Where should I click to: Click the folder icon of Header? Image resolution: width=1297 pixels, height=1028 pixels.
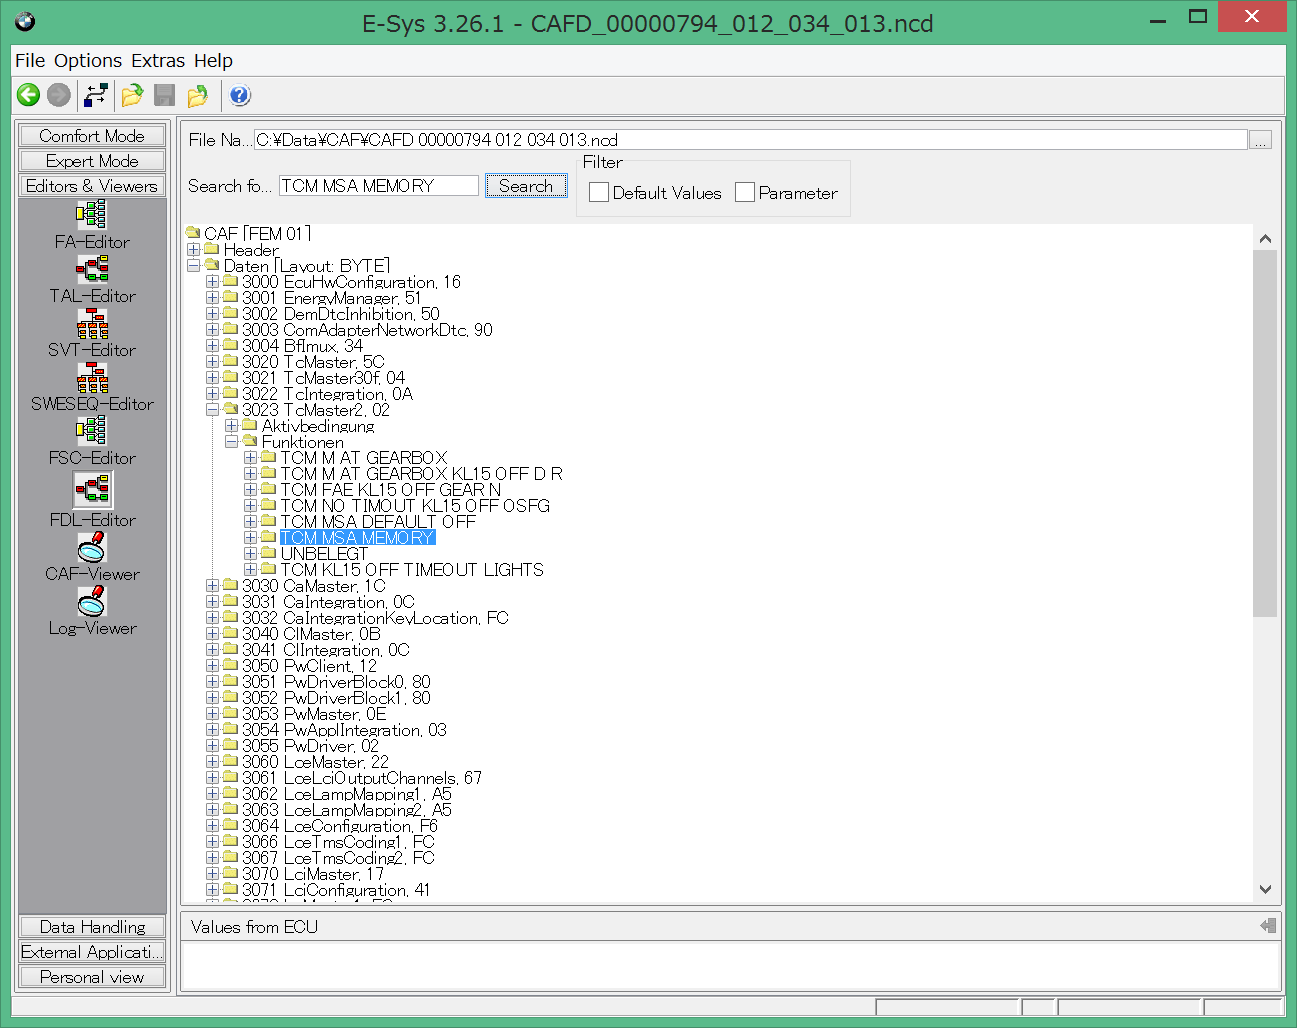[x=211, y=249]
